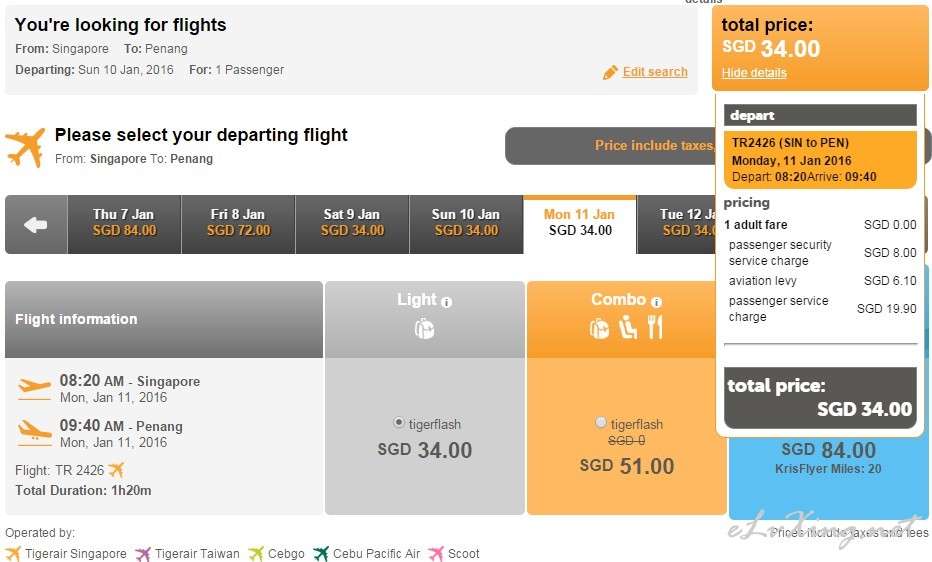Click the Combo fare meal icon
The height and width of the screenshot is (562, 932).
(x=654, y=327)
